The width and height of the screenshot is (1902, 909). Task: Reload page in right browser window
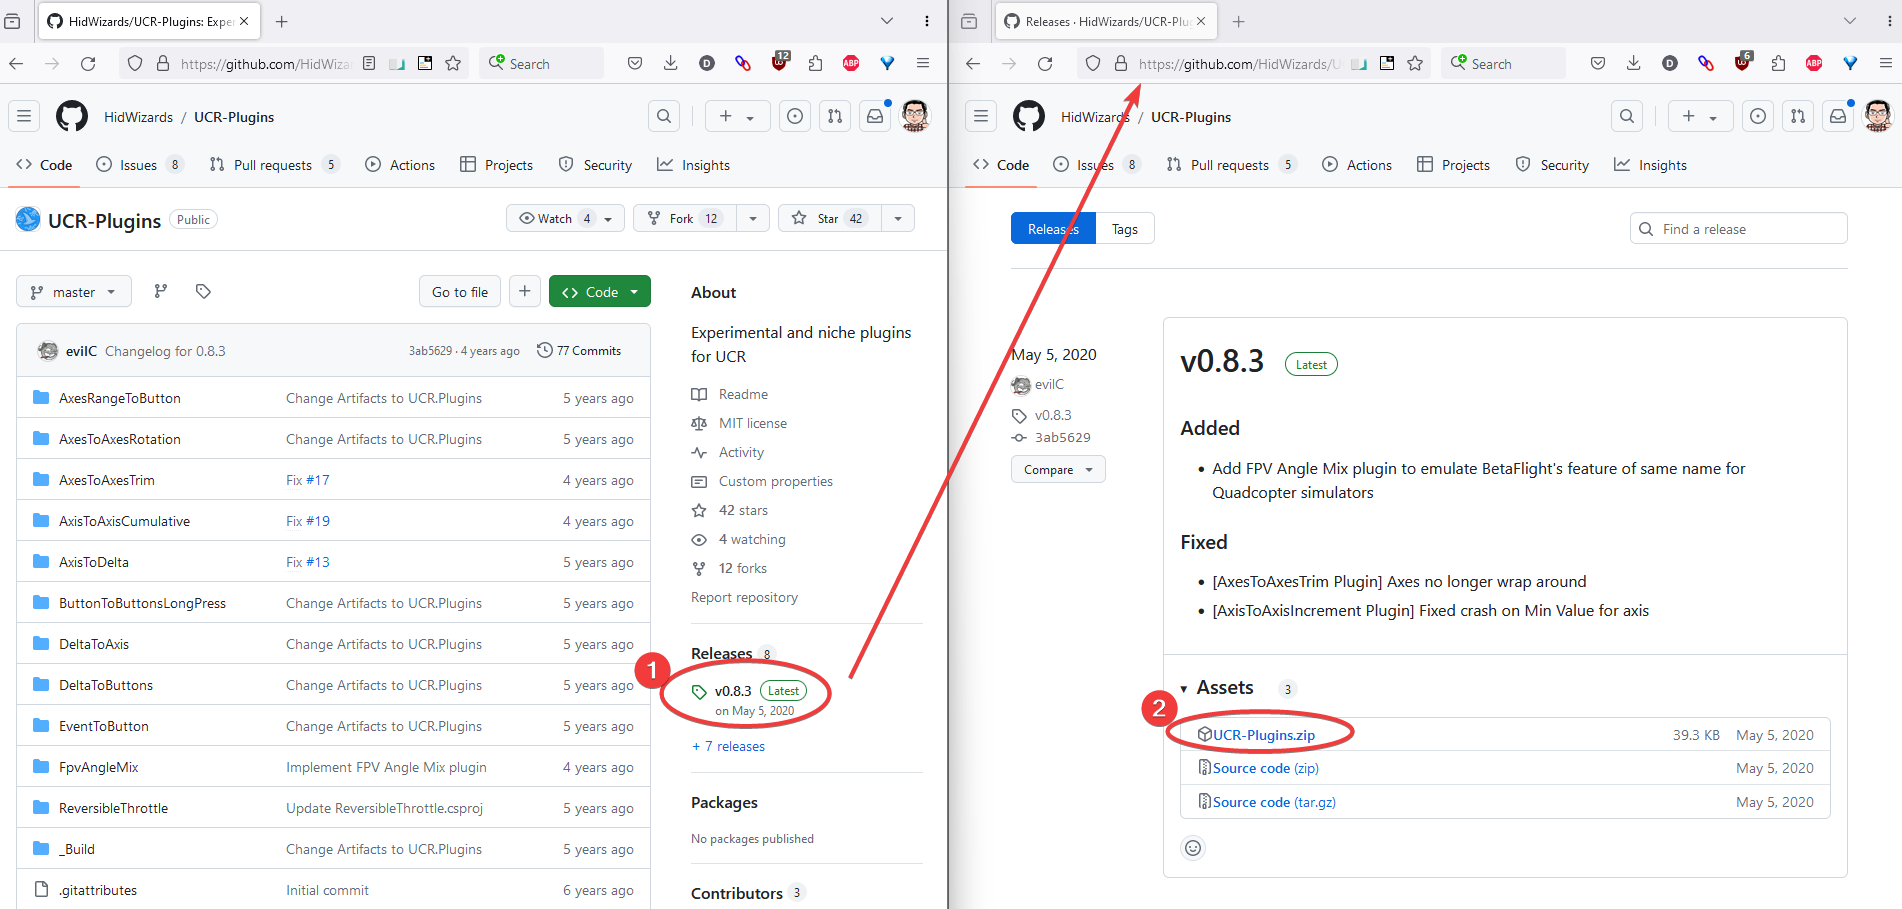coord(1045,63)
